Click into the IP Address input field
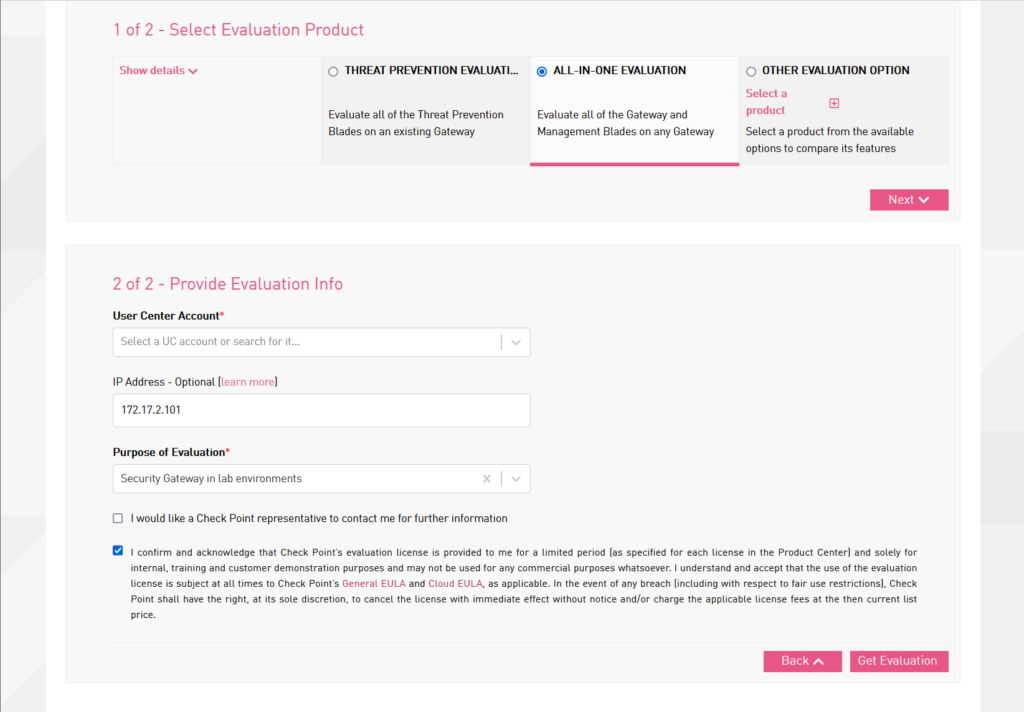The image size is (1024, 712). tap(321, 410)
